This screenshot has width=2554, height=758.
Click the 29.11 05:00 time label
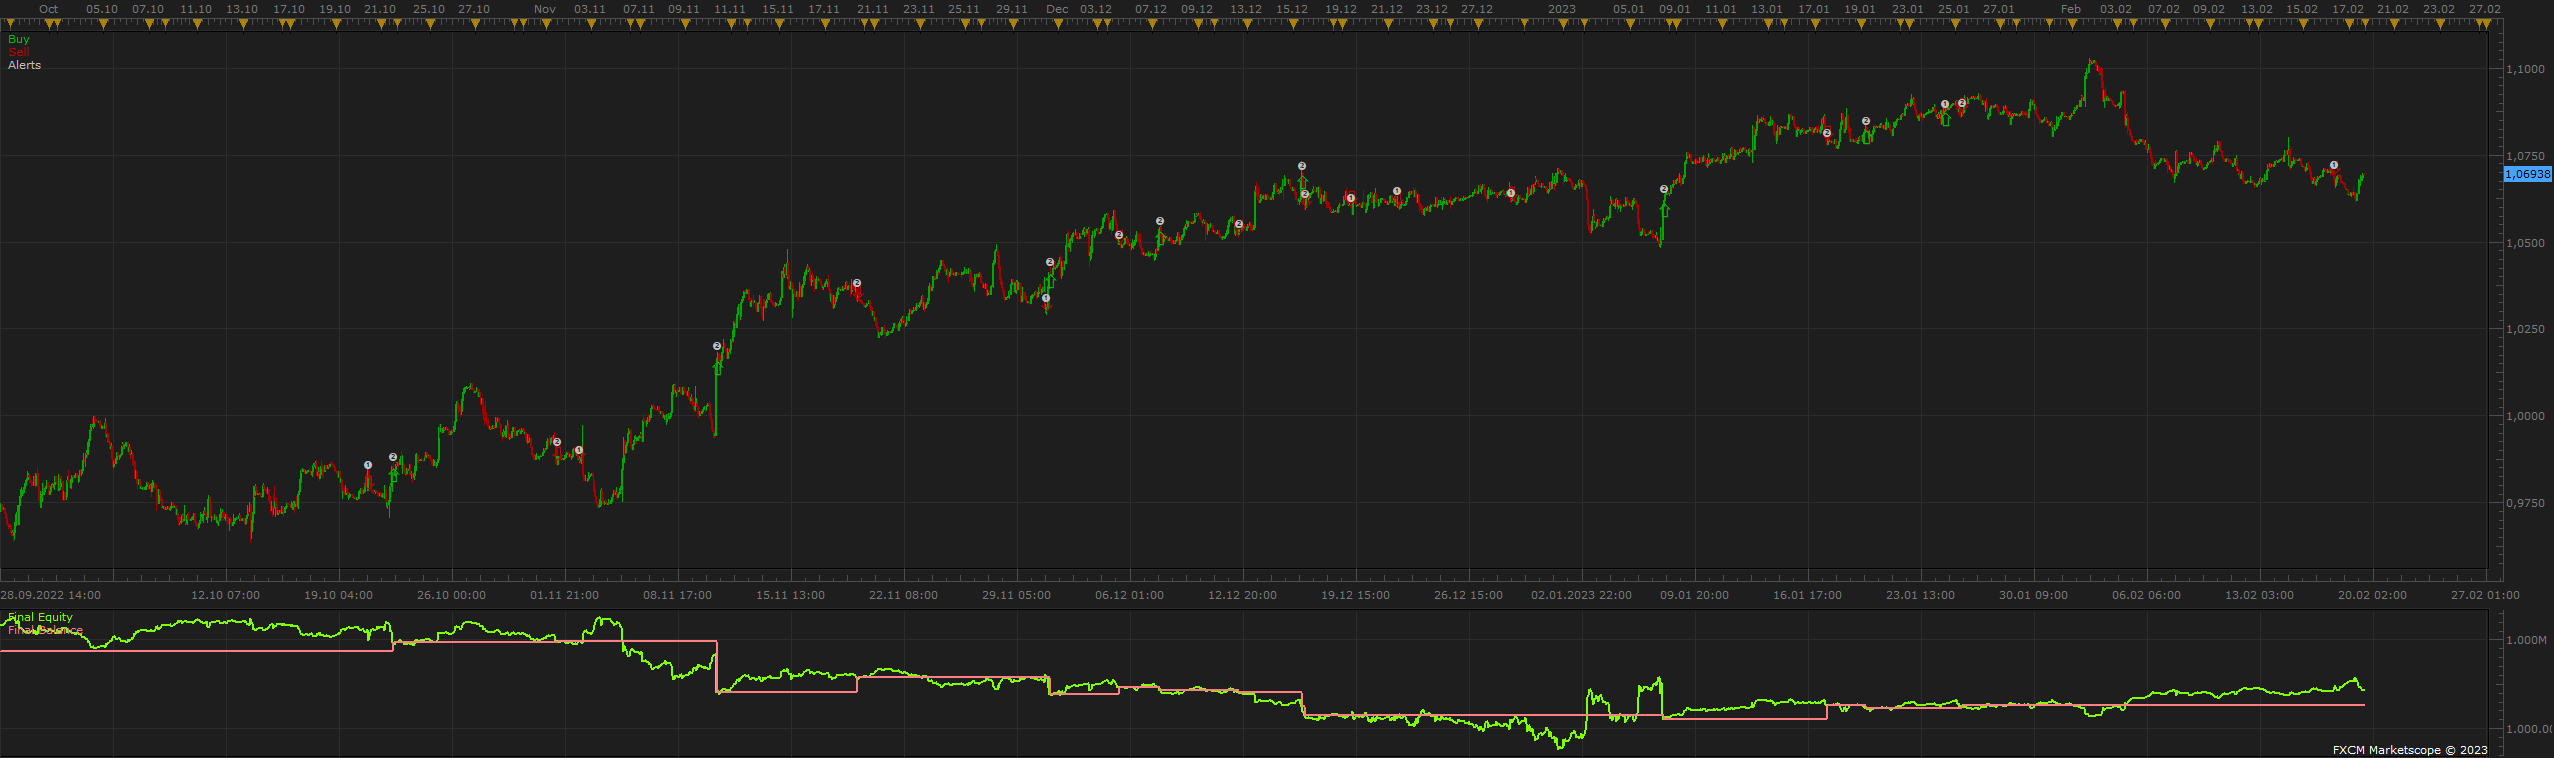(1016, 595)
